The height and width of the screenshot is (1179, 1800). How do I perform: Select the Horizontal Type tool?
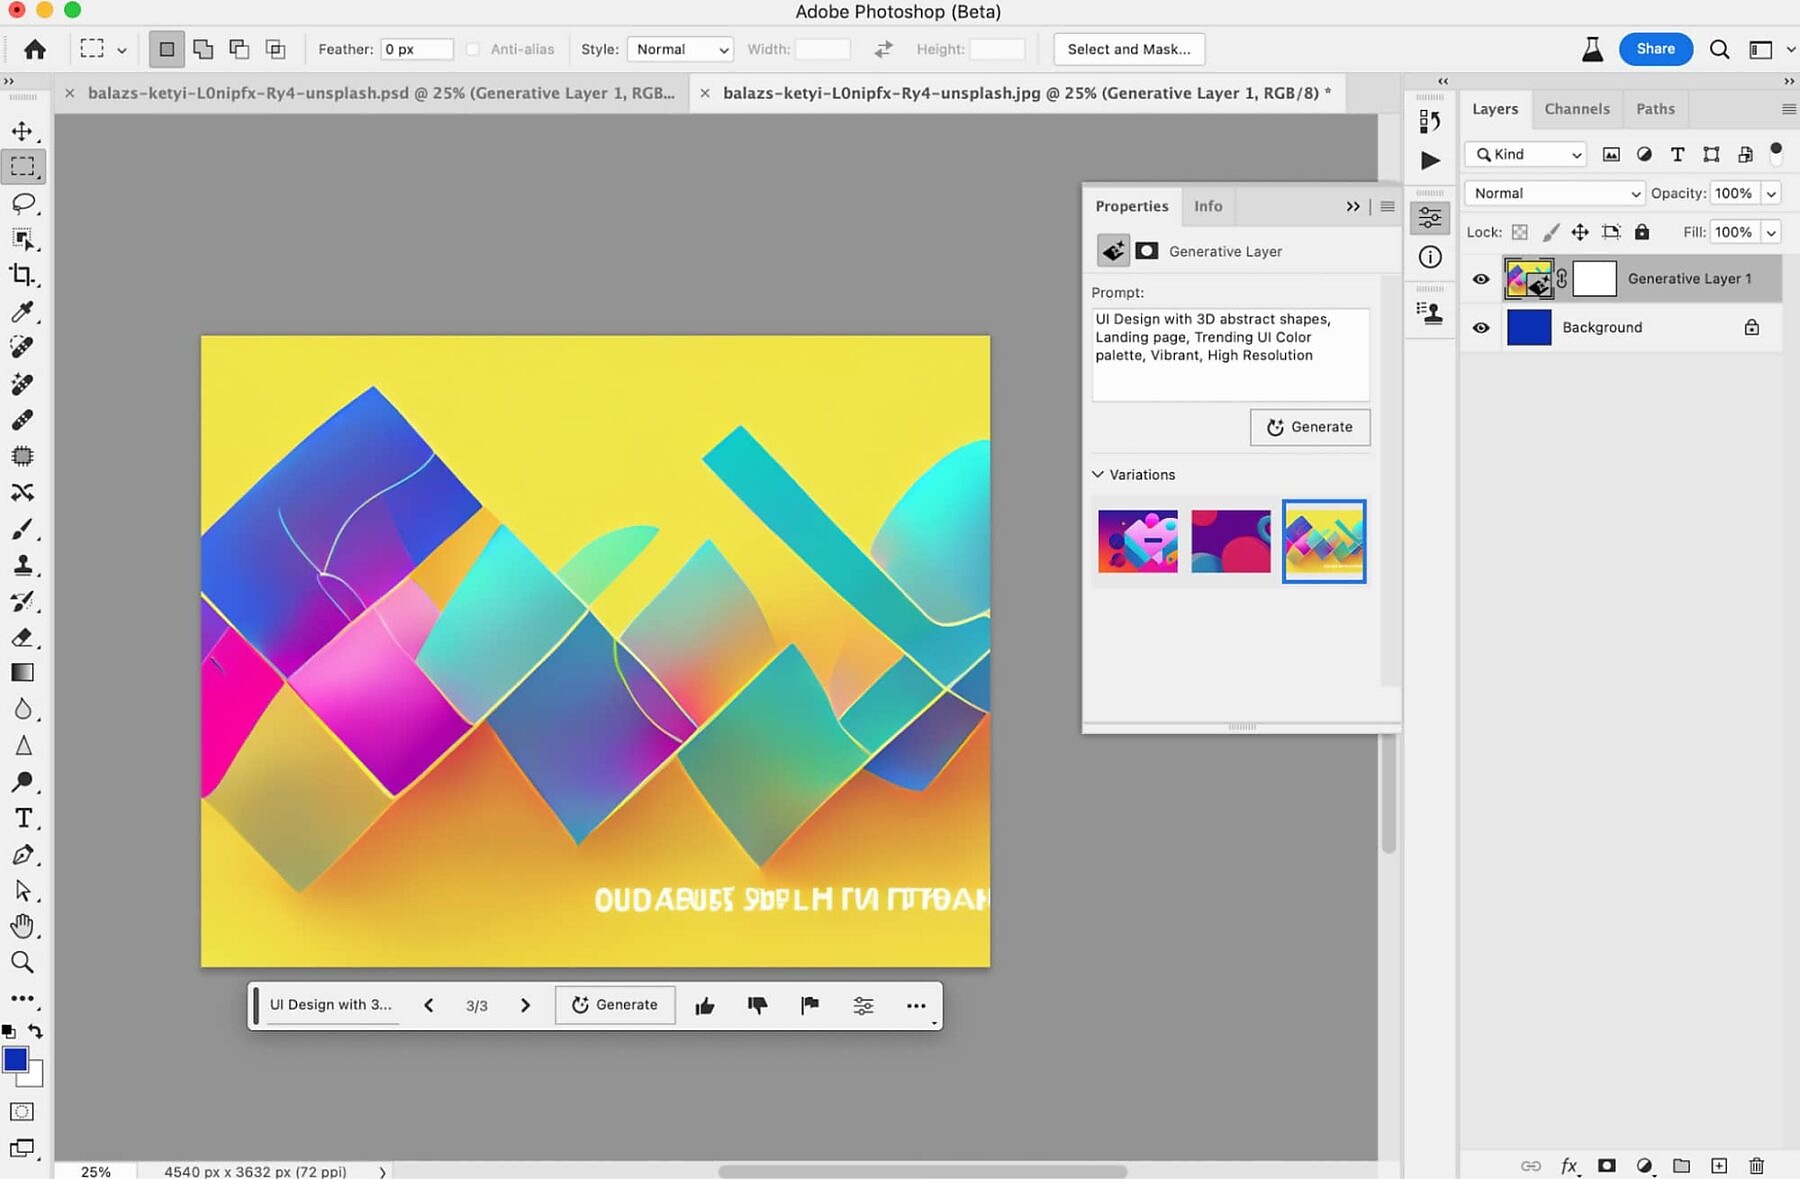[x=22, y=818]
